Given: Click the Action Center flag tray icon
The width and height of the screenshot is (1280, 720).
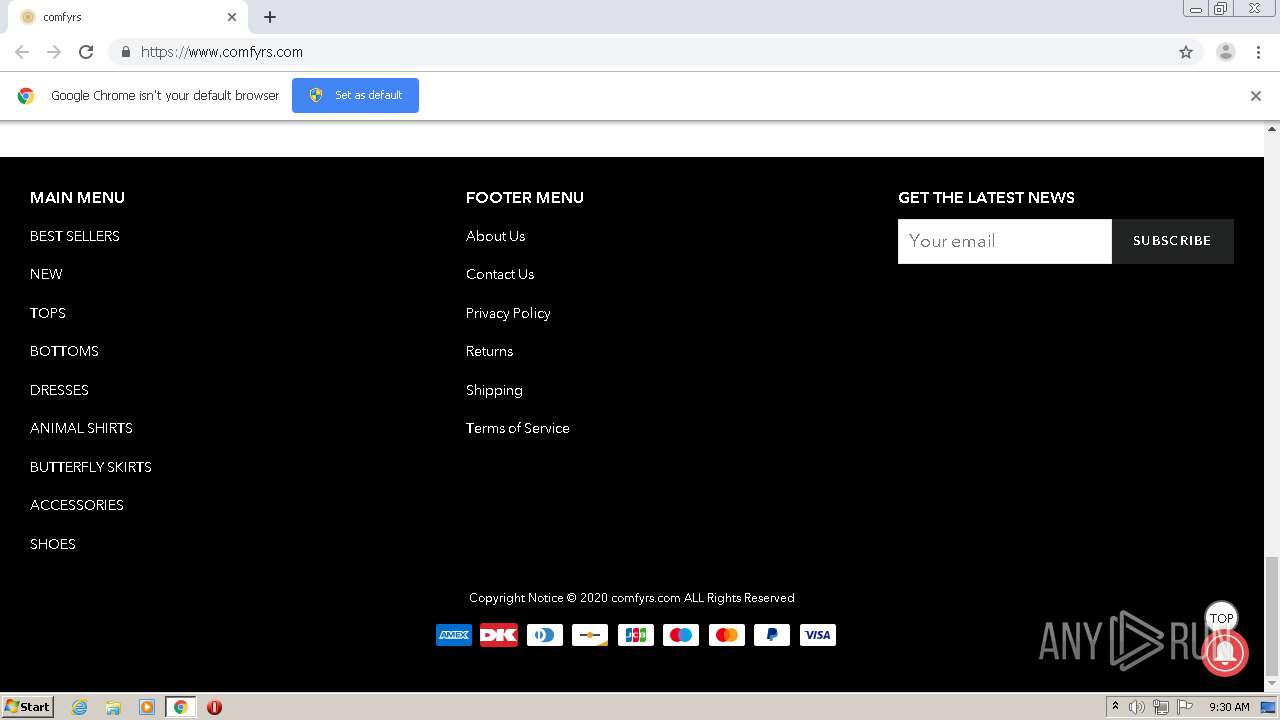Looking at the screenshot, I should (x=1186, y=707).
